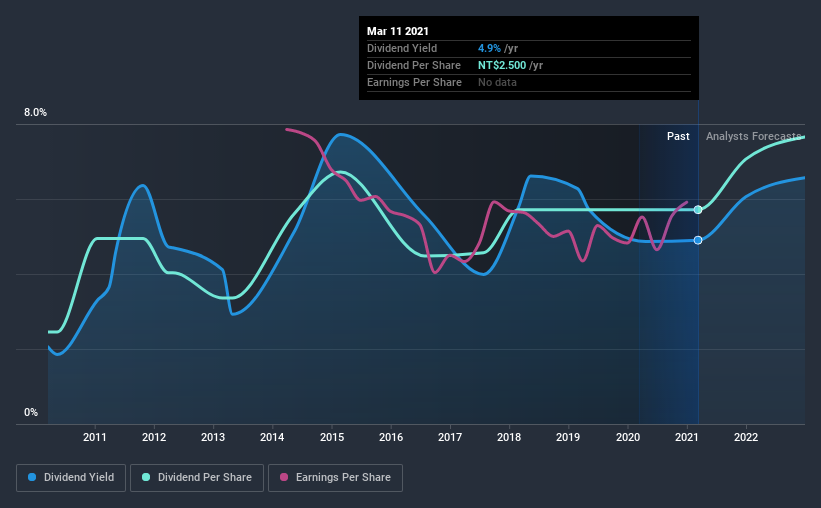This screenshot has height=508, width=821.
Task: Click the 2011 x-axis label
Action: click(95, 437)
